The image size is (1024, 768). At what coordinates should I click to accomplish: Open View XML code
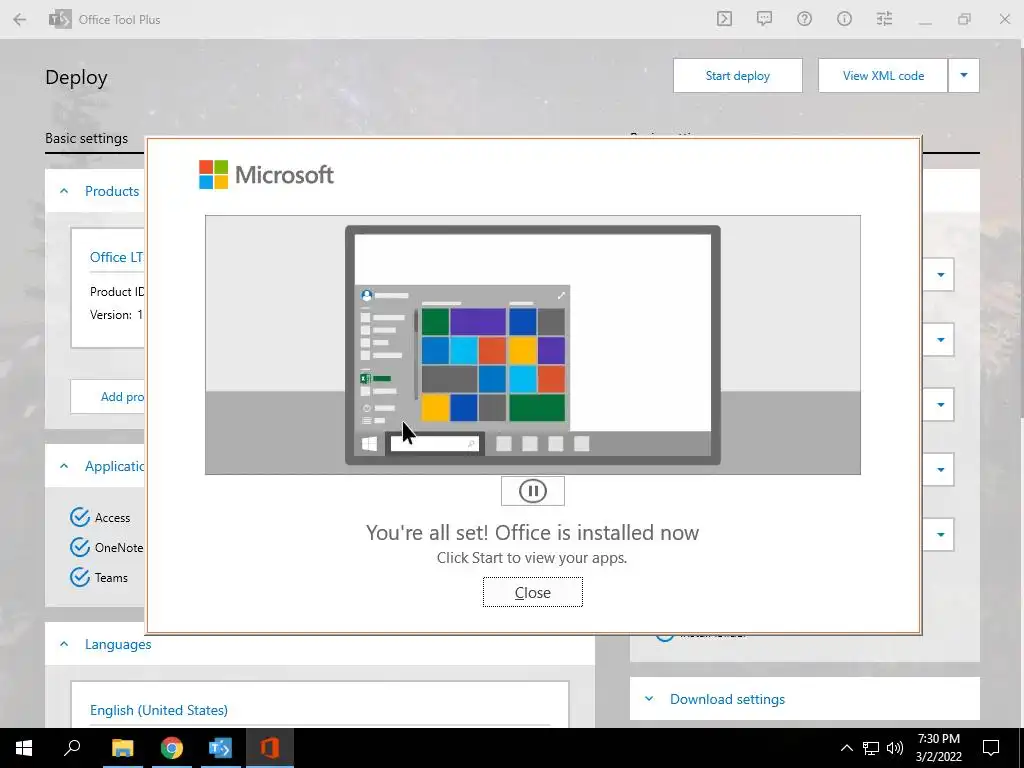click(x=883, y=76)
